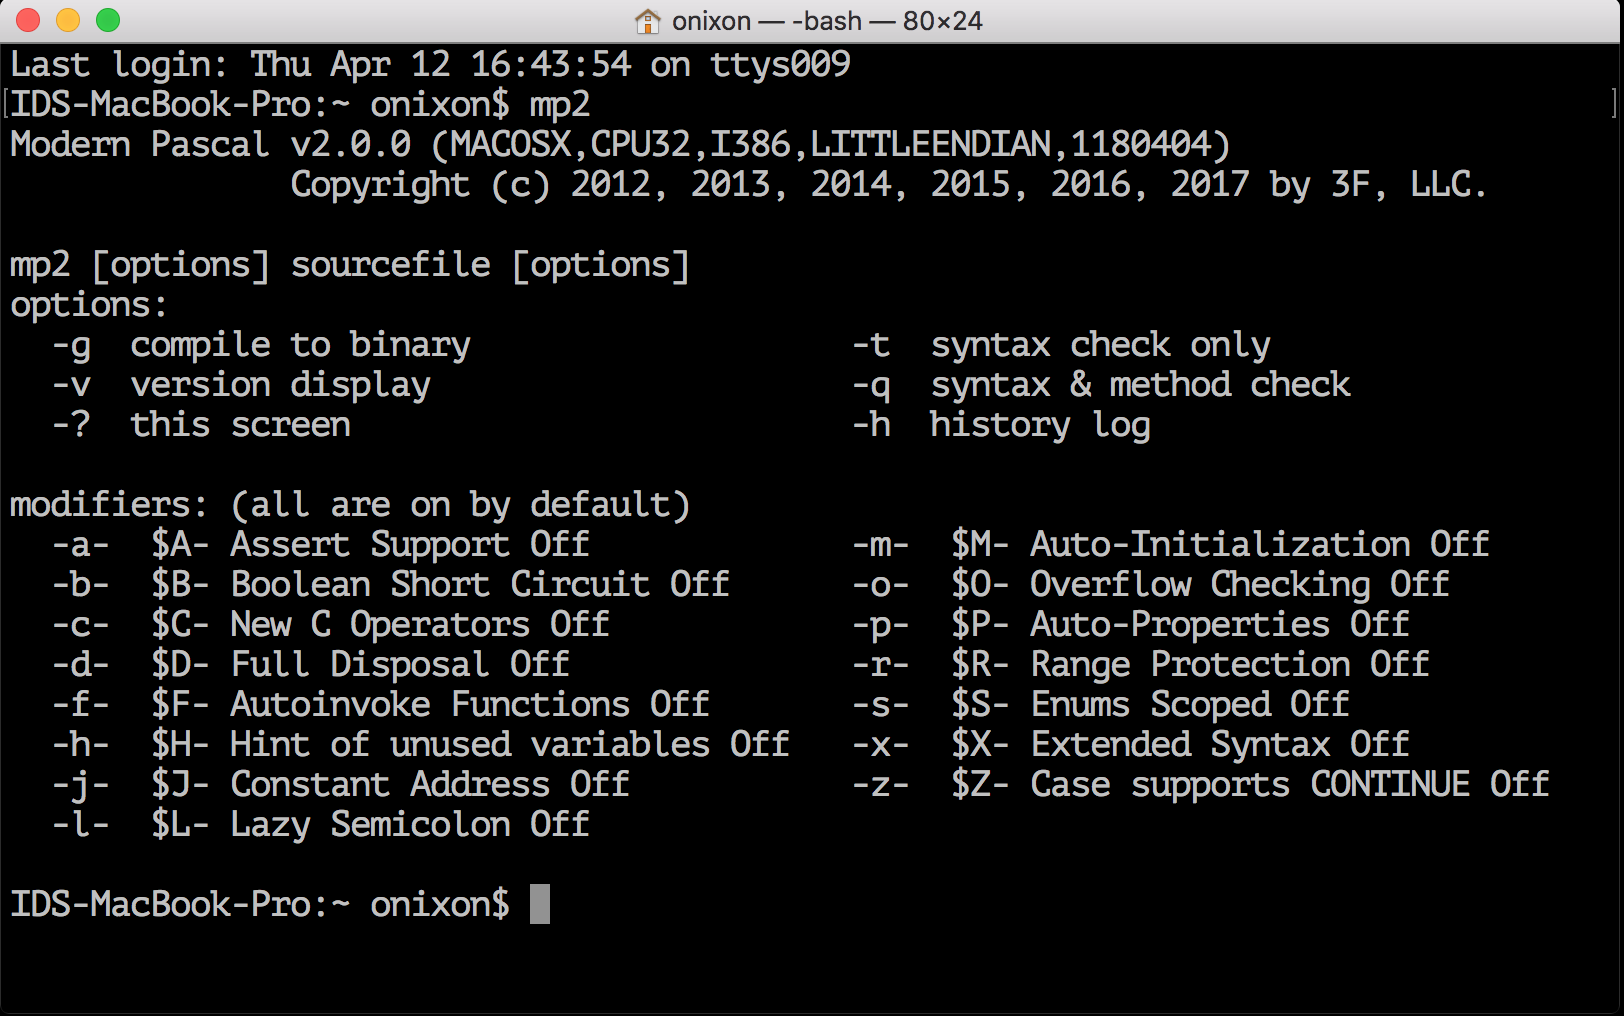Click the window title 'onixon — -bash — 80×24'
This screenshot has width=1624, height=1016.
coord(827,21)
